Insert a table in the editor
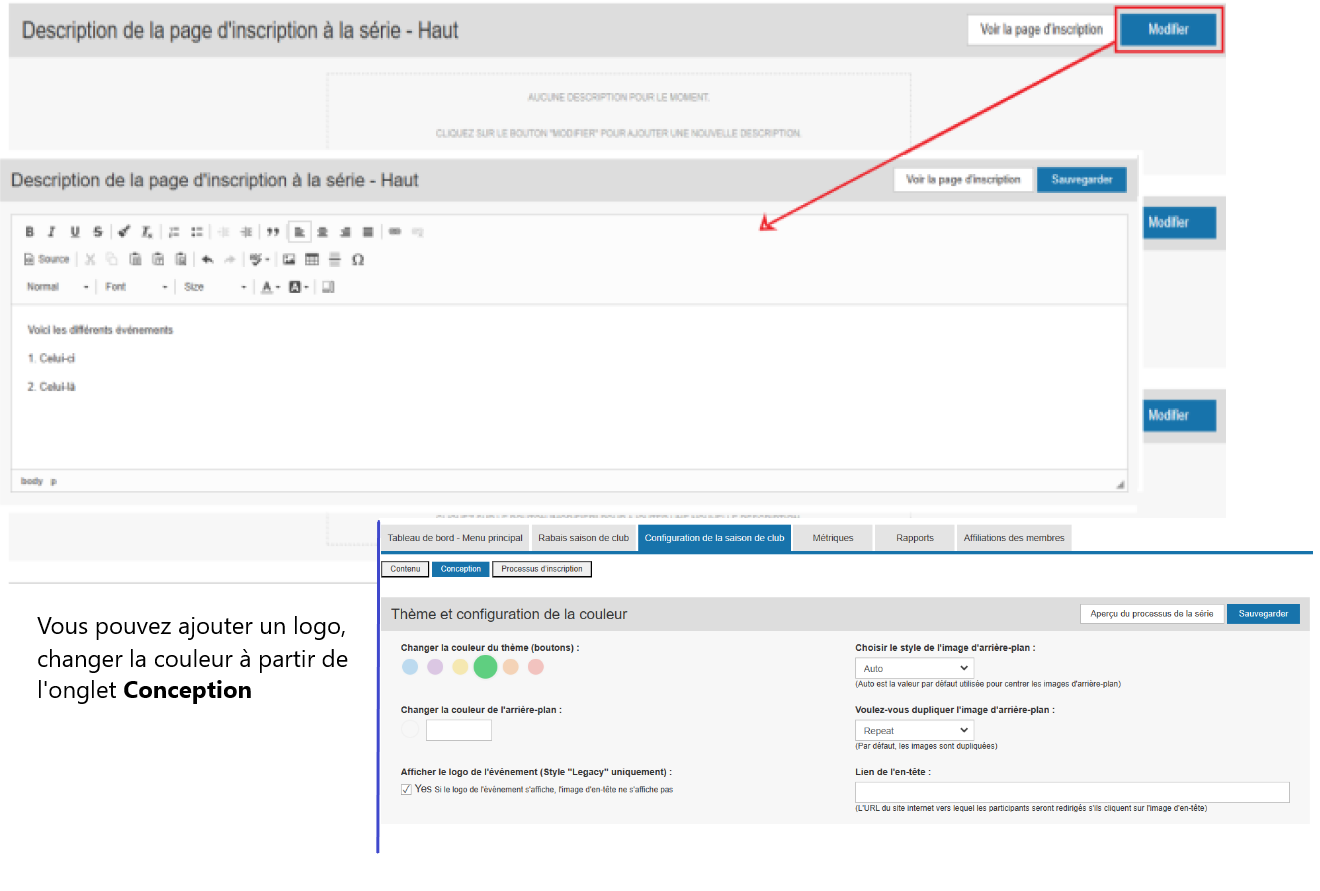This screenshot has width=1320, height=891. (x=312, y=259)
